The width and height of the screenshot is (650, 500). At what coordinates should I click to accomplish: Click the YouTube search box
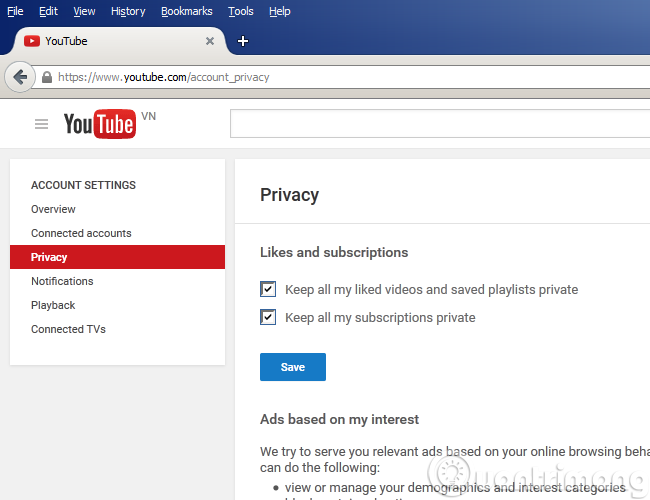[440, 124]
